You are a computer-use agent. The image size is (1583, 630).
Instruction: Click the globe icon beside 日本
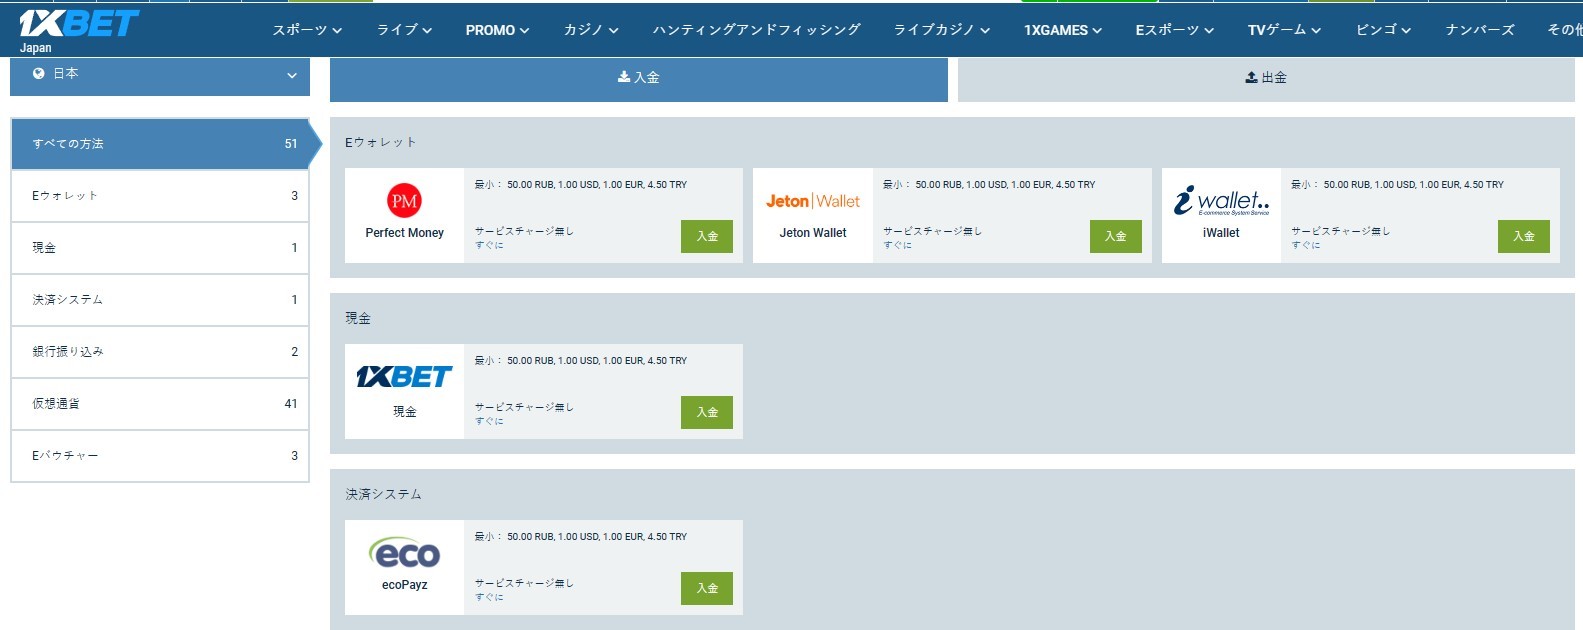39,74
